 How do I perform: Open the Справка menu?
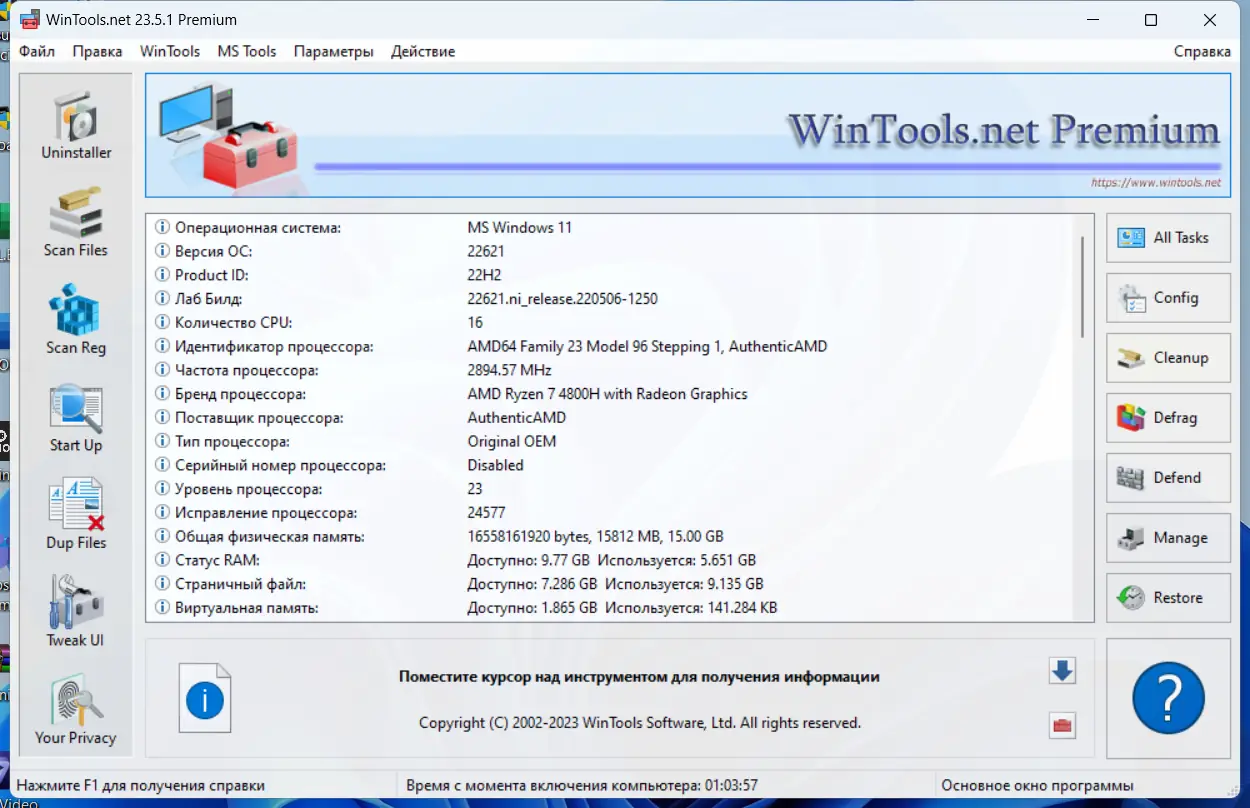pos(1202,51)
